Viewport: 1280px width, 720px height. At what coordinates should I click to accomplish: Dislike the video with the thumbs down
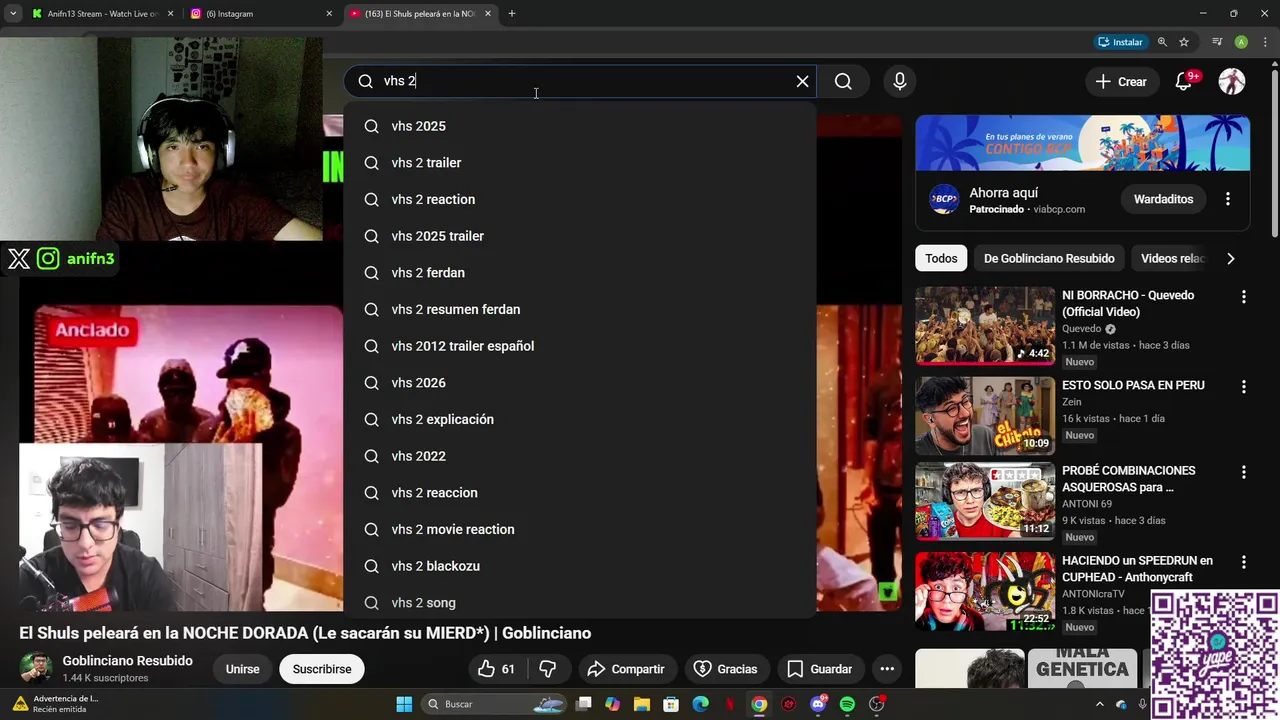(548, 669)
